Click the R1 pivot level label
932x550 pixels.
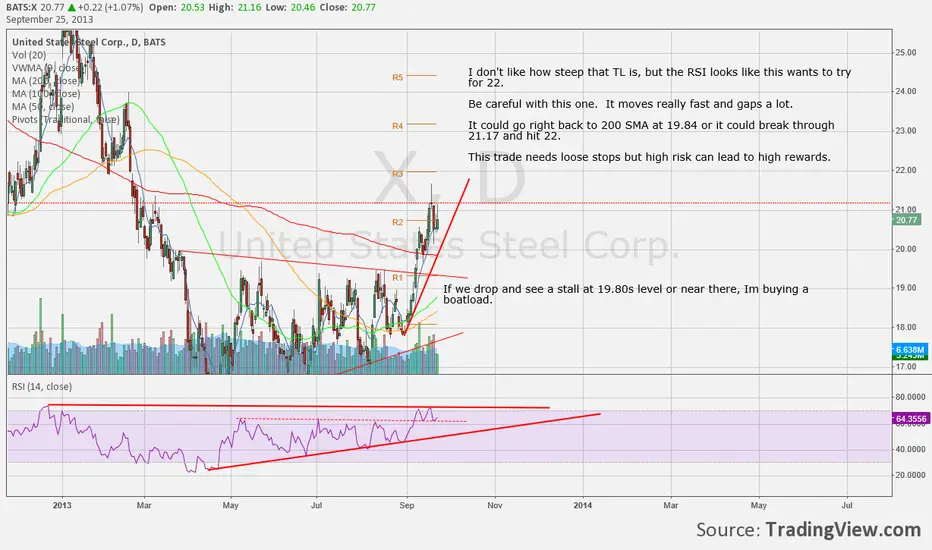pos(398,278)
